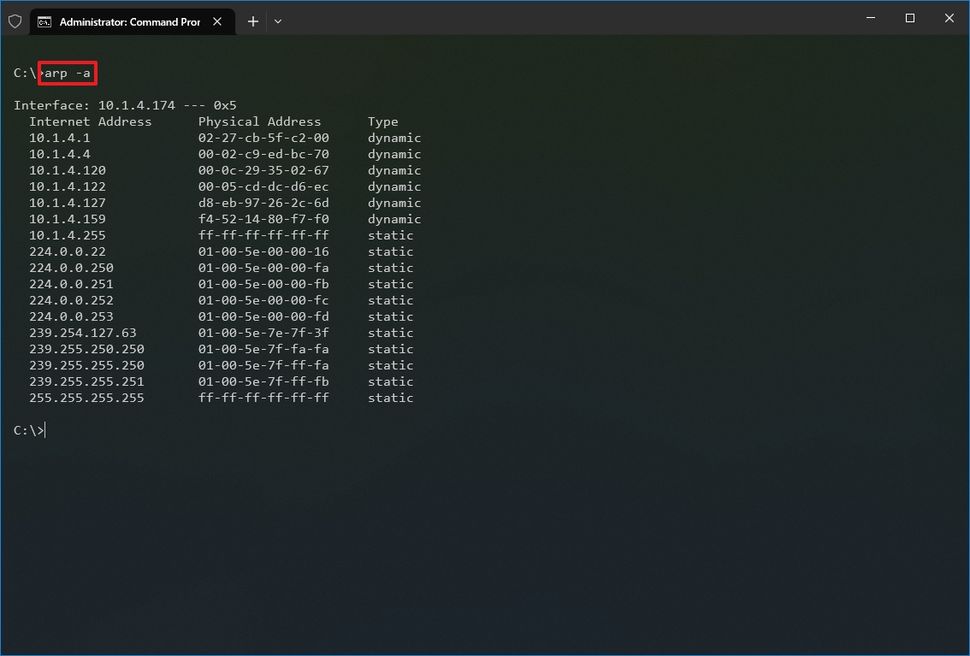
Task: Click IP address 224.0.0.252
Action: point(71,300)
